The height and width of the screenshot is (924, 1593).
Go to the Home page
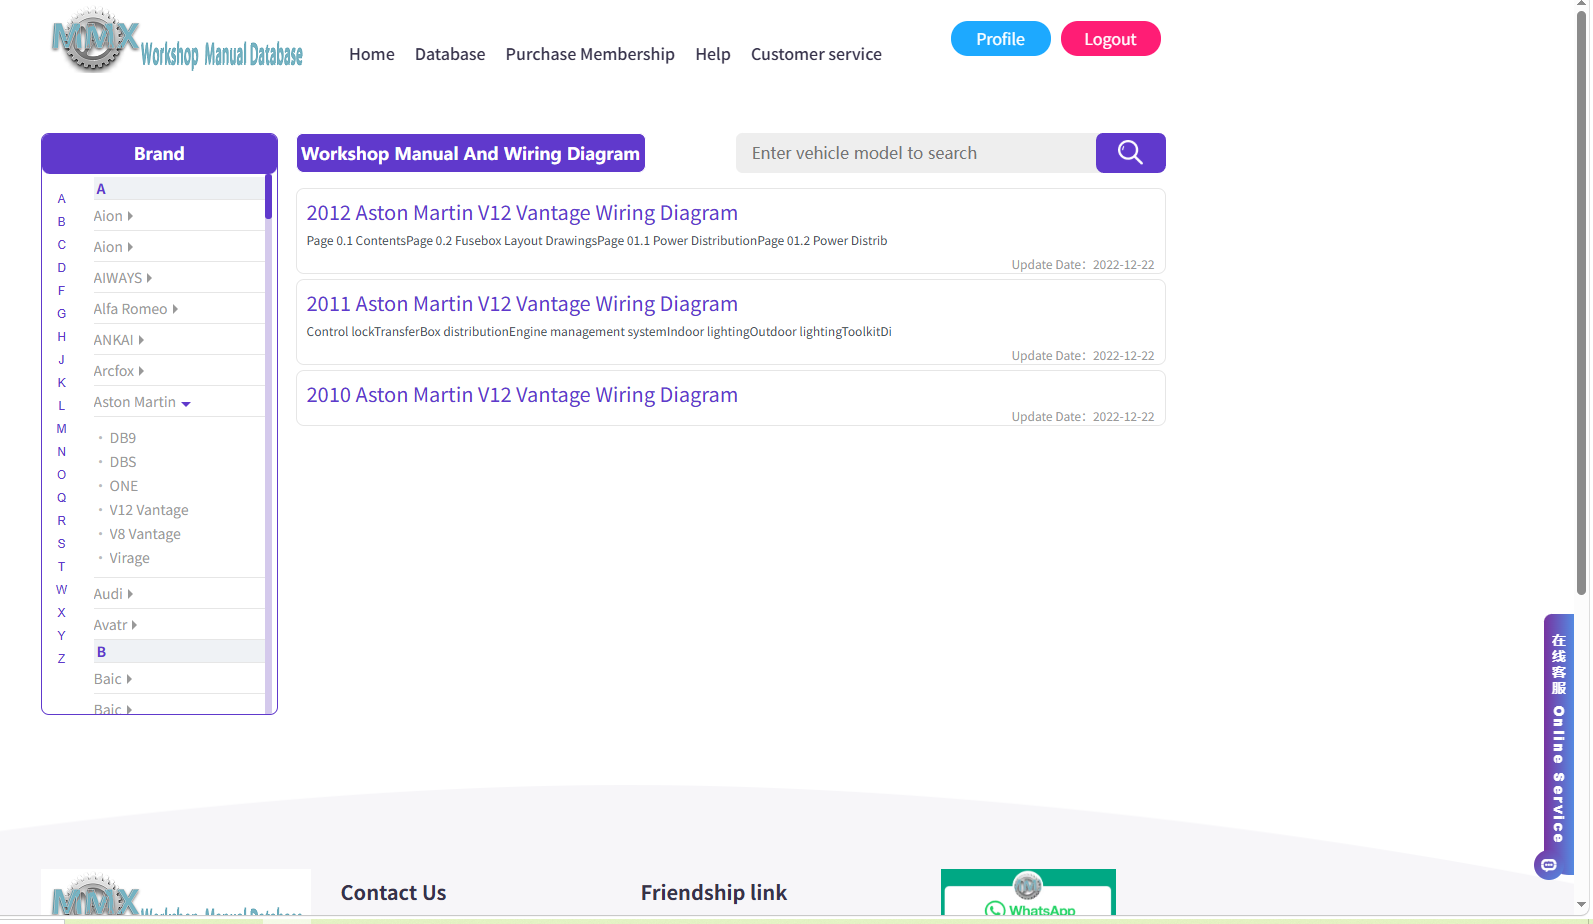[x=372, y=54]
